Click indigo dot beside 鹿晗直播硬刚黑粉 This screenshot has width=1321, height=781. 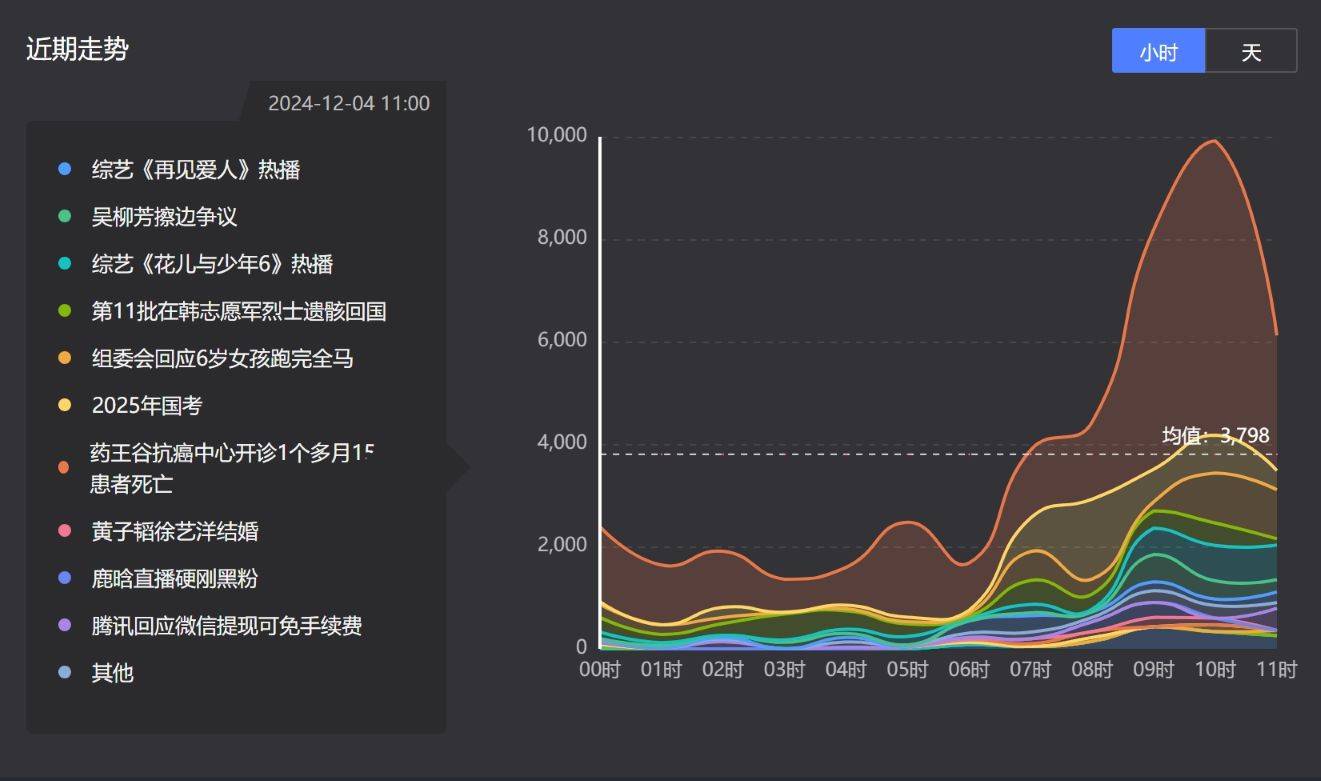(x=65, y=578)
